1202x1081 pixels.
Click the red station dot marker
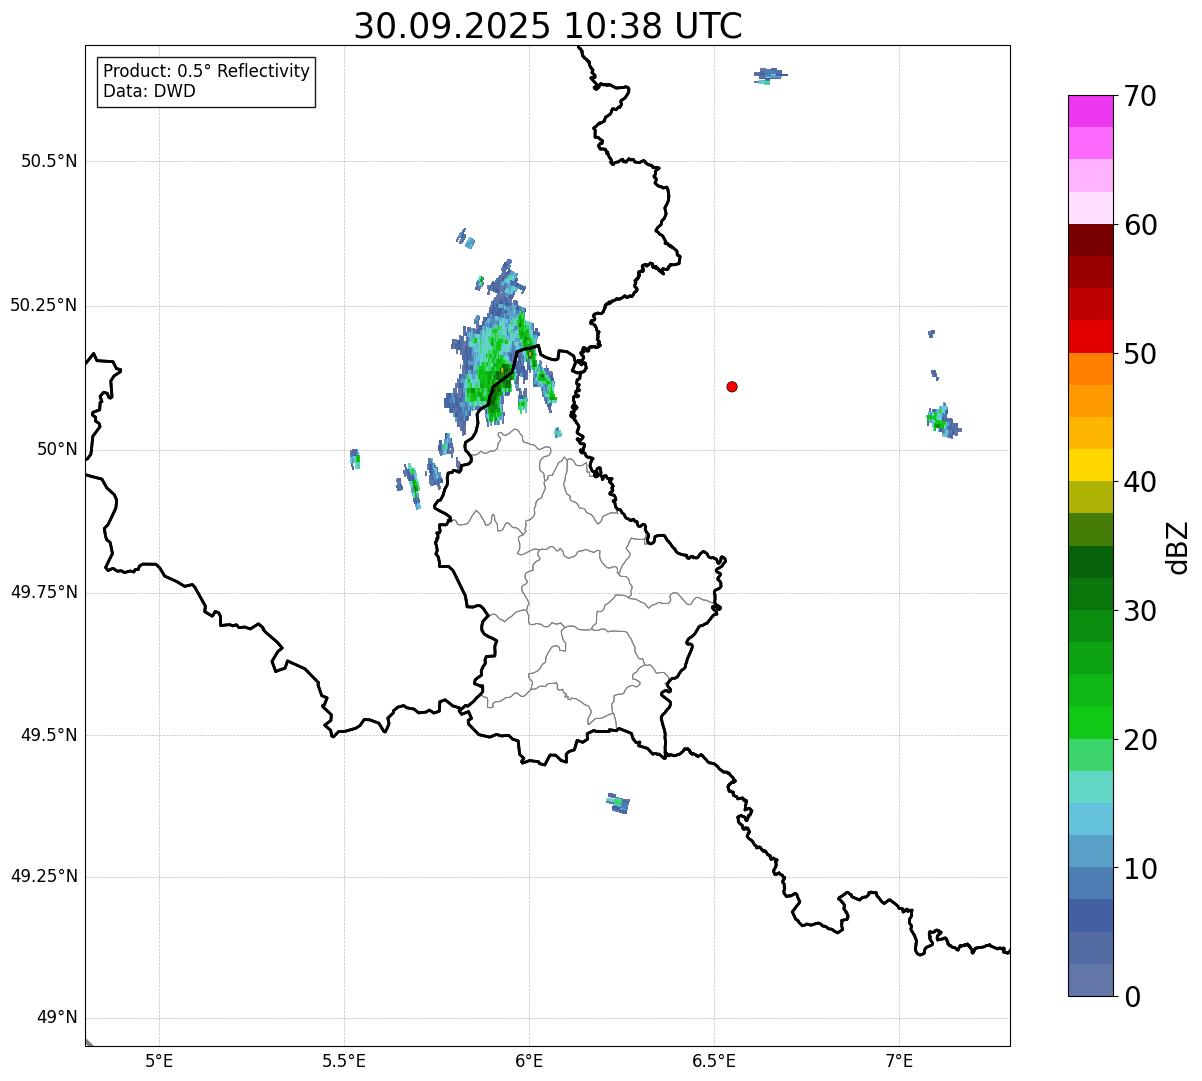[x=732, y=386]
